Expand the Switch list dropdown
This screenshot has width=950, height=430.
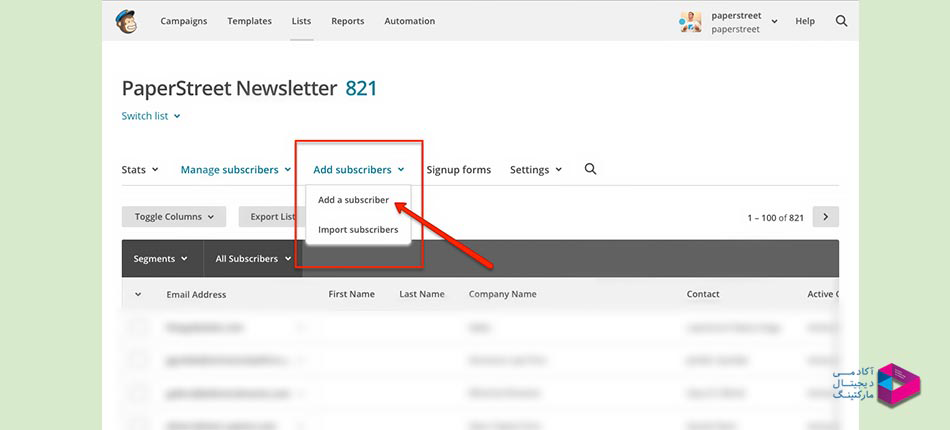pyautogui.click(x=151, y=116)
